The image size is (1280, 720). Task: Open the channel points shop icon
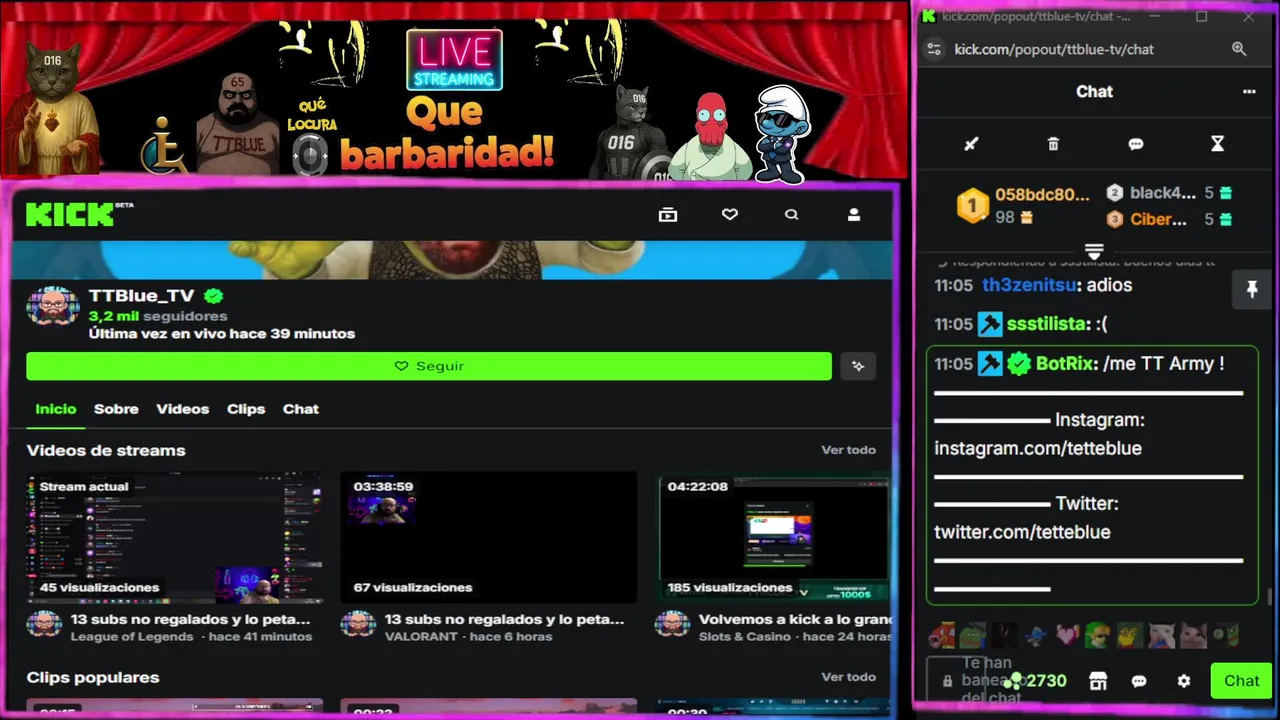coord(1098,681)
